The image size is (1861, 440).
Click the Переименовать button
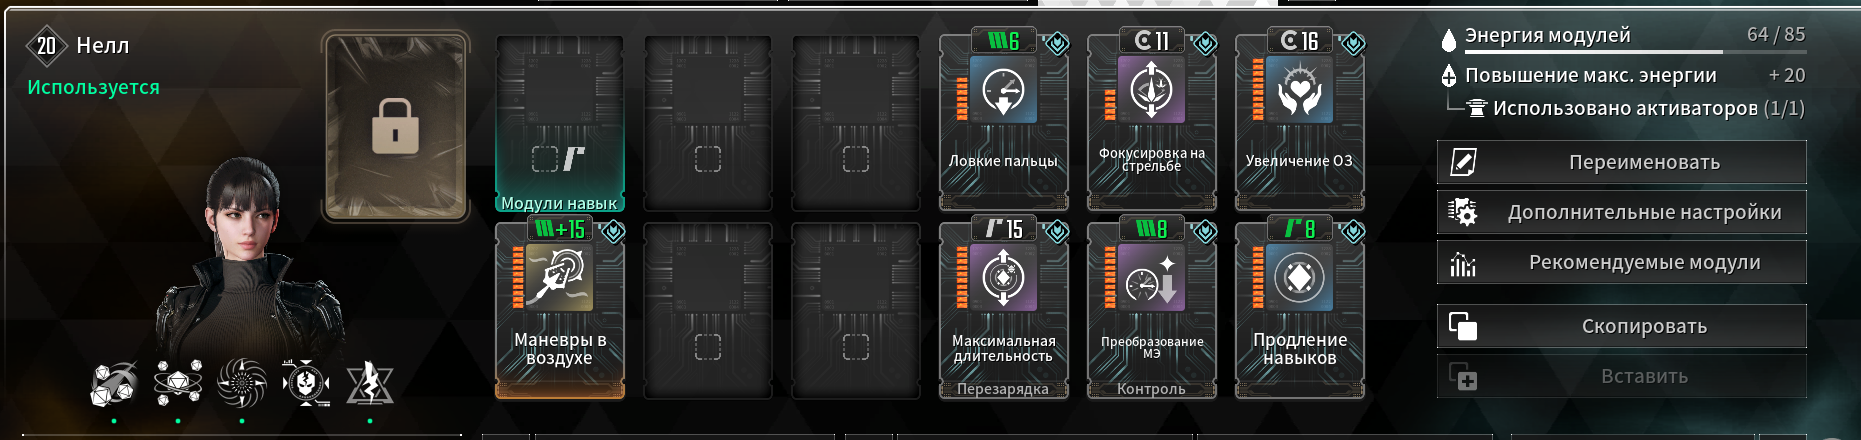[x=1622, y=162]
